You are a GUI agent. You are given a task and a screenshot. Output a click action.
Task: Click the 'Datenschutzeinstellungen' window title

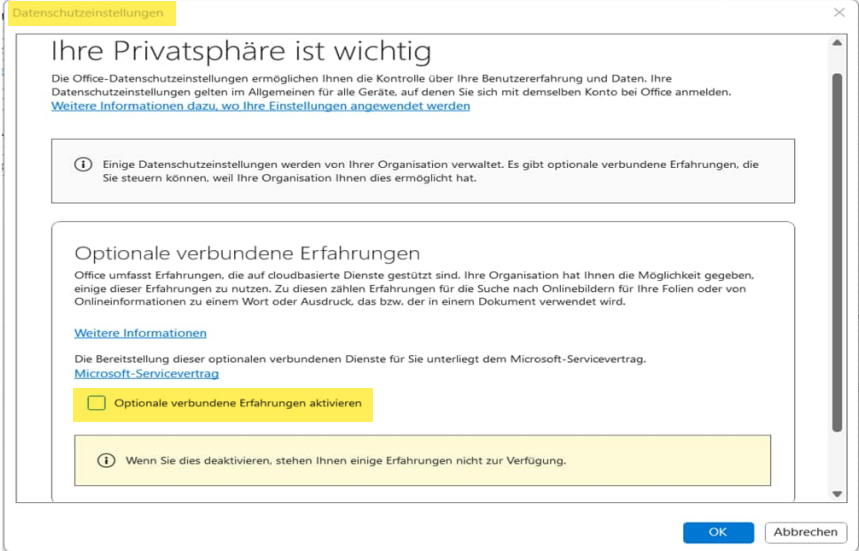tap(87, 13)
